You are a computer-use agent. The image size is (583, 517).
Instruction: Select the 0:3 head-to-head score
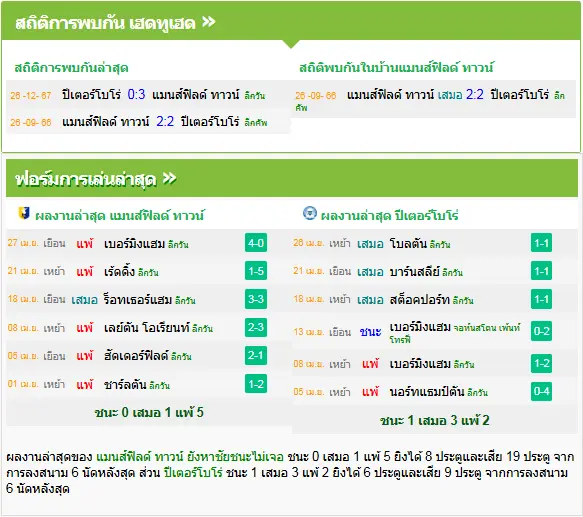pos(136,94)
